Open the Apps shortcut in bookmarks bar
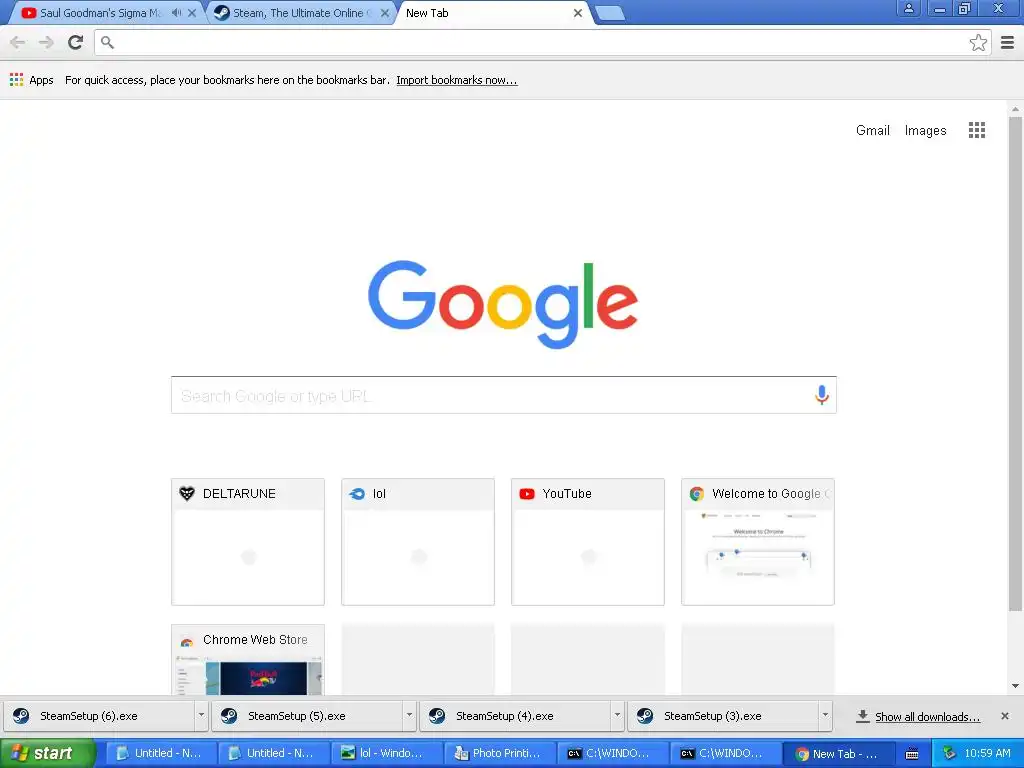Image resolution: width=1024 pixels, height=768 pixels. 31,80
